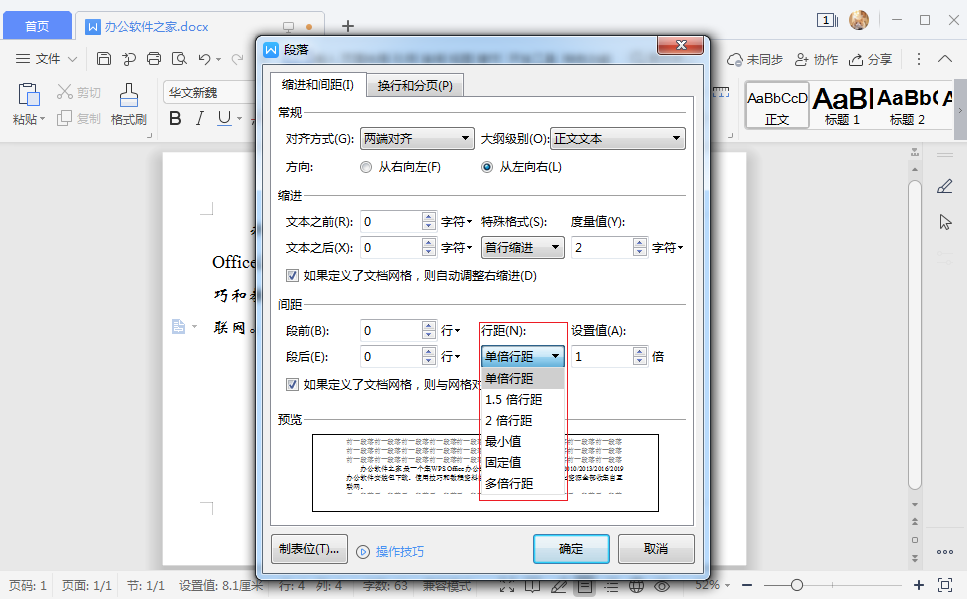The image size is (967, 599).
Task: Click the eye protection mode icon in status bar
Action: [662, 585]
